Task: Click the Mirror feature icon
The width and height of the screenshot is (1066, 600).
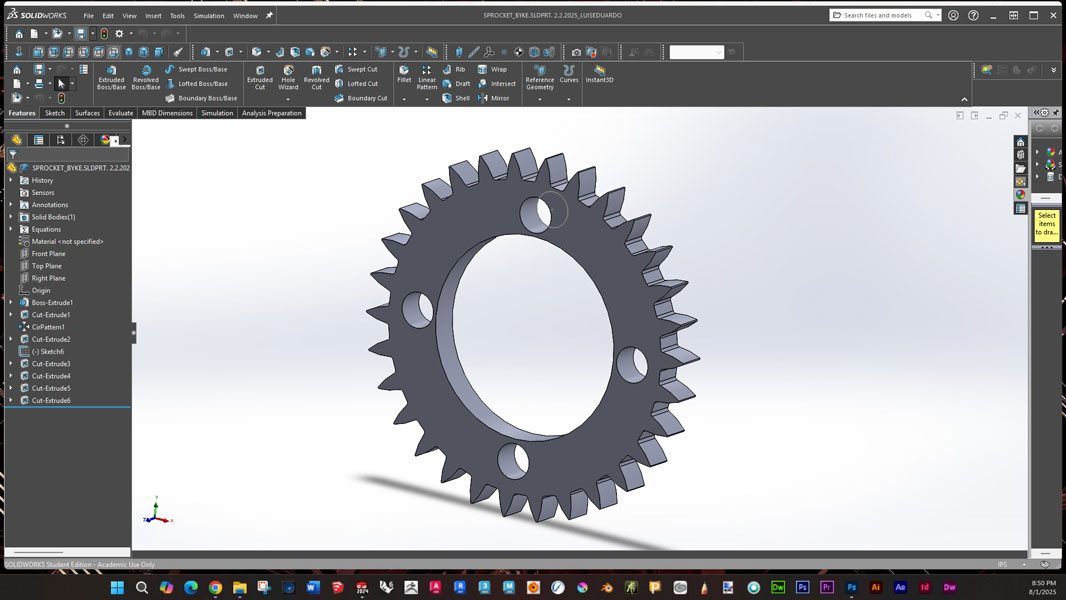Action: click(493, 98)
